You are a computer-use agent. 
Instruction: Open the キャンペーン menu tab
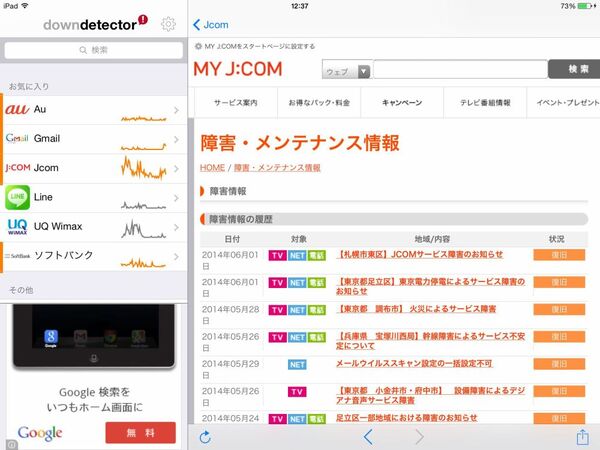click(x=402, y=103)
